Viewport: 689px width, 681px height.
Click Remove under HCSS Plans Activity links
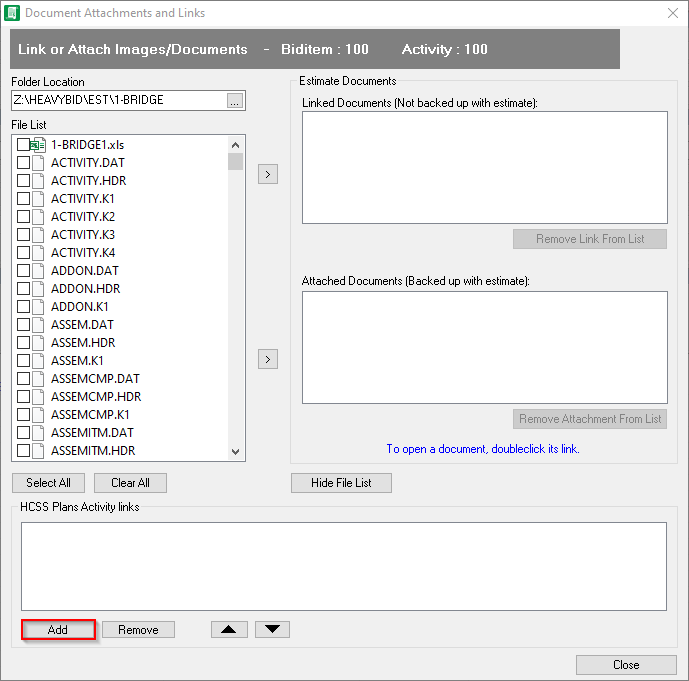click(x=138, y=630)
